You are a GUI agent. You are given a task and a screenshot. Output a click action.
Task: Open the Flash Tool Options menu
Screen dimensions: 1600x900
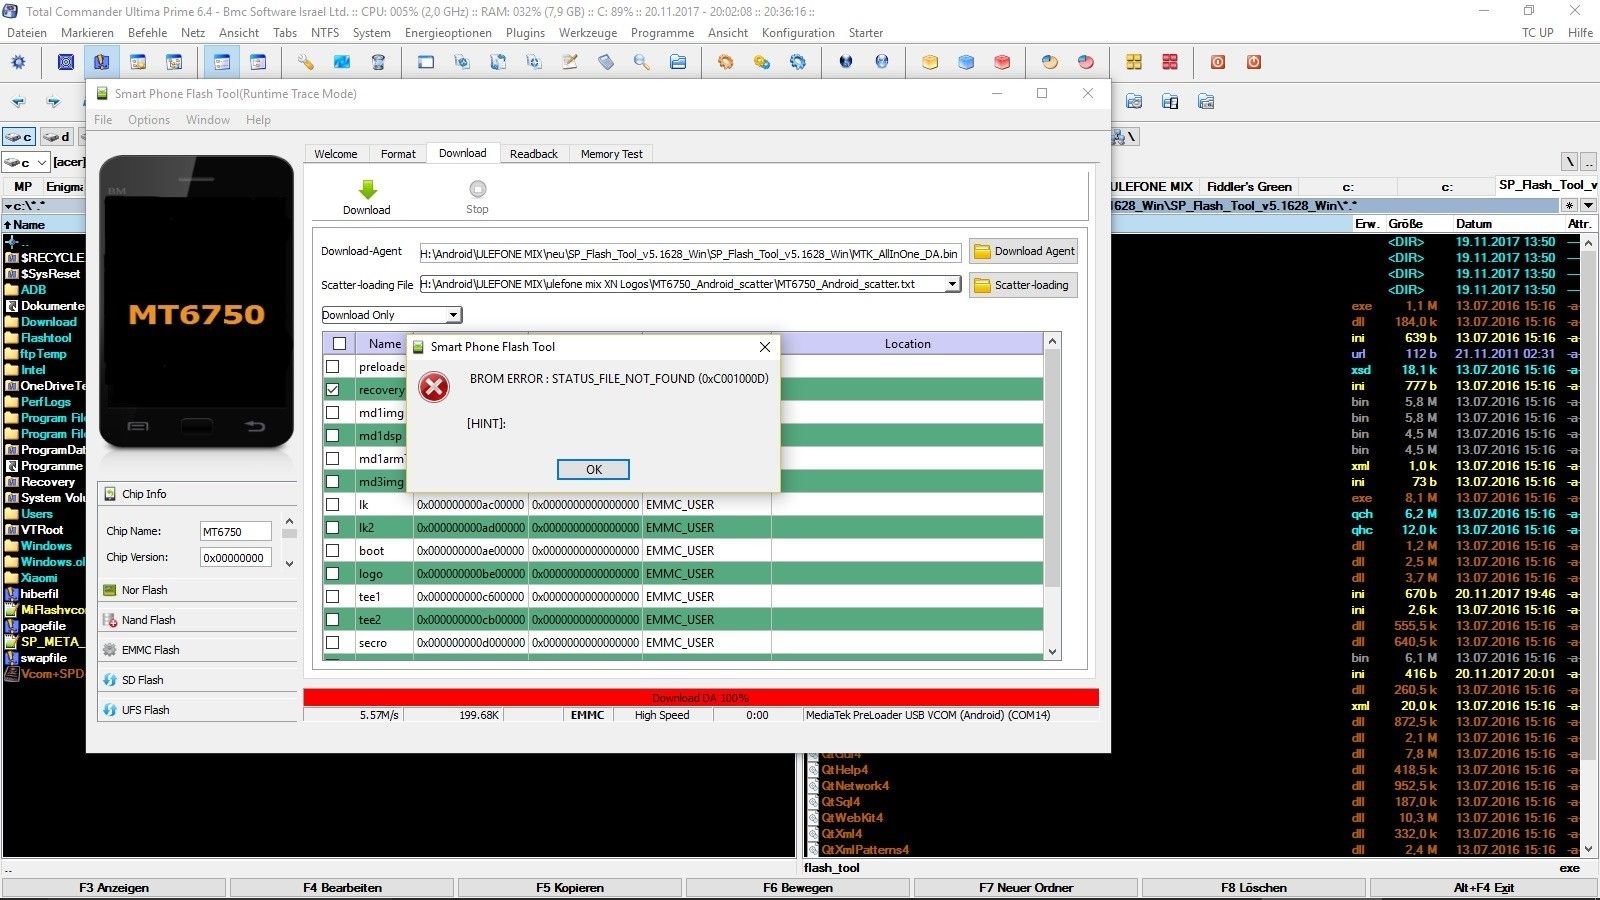[149, 120]
